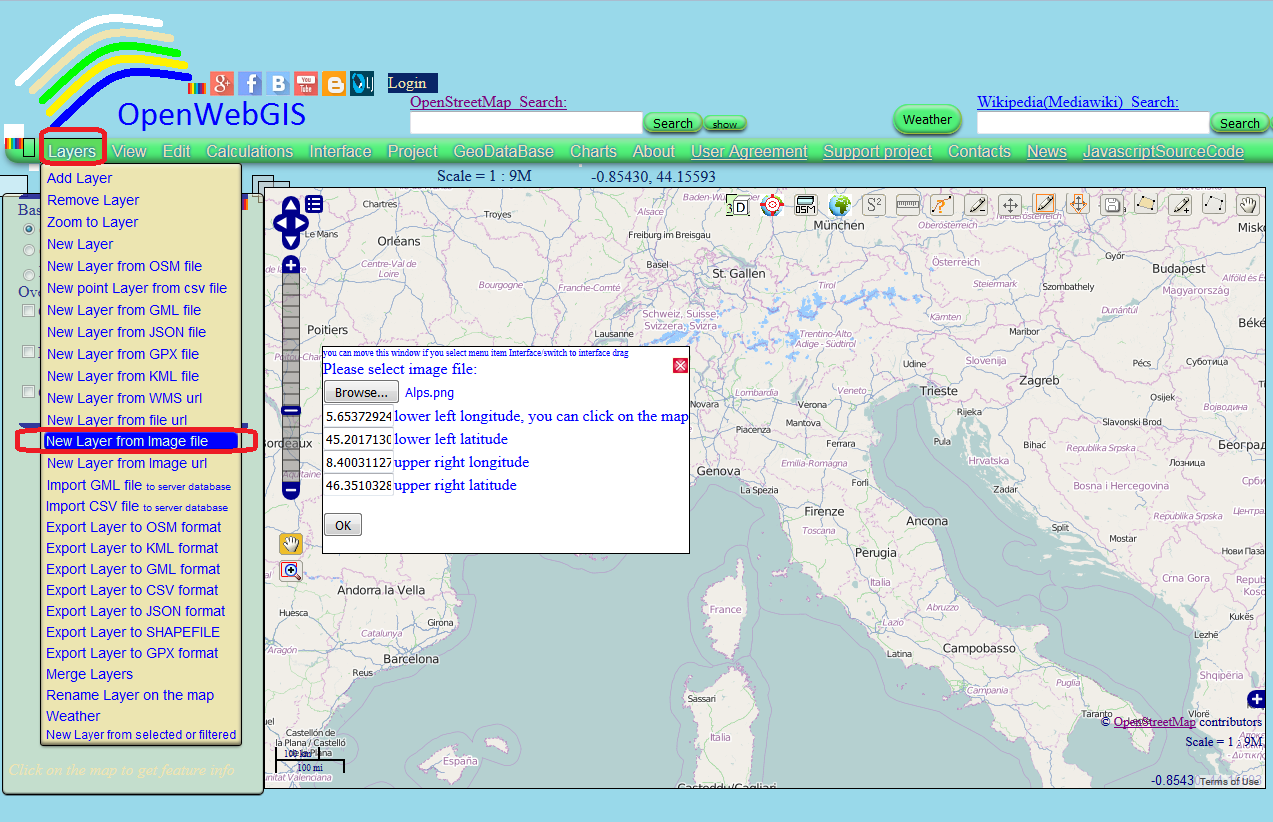The width and height of the screenshot is (1273, 822).
Task: Tick the first overlay layer checkbox
Action: pyautogui.click(x=29, y=311)
